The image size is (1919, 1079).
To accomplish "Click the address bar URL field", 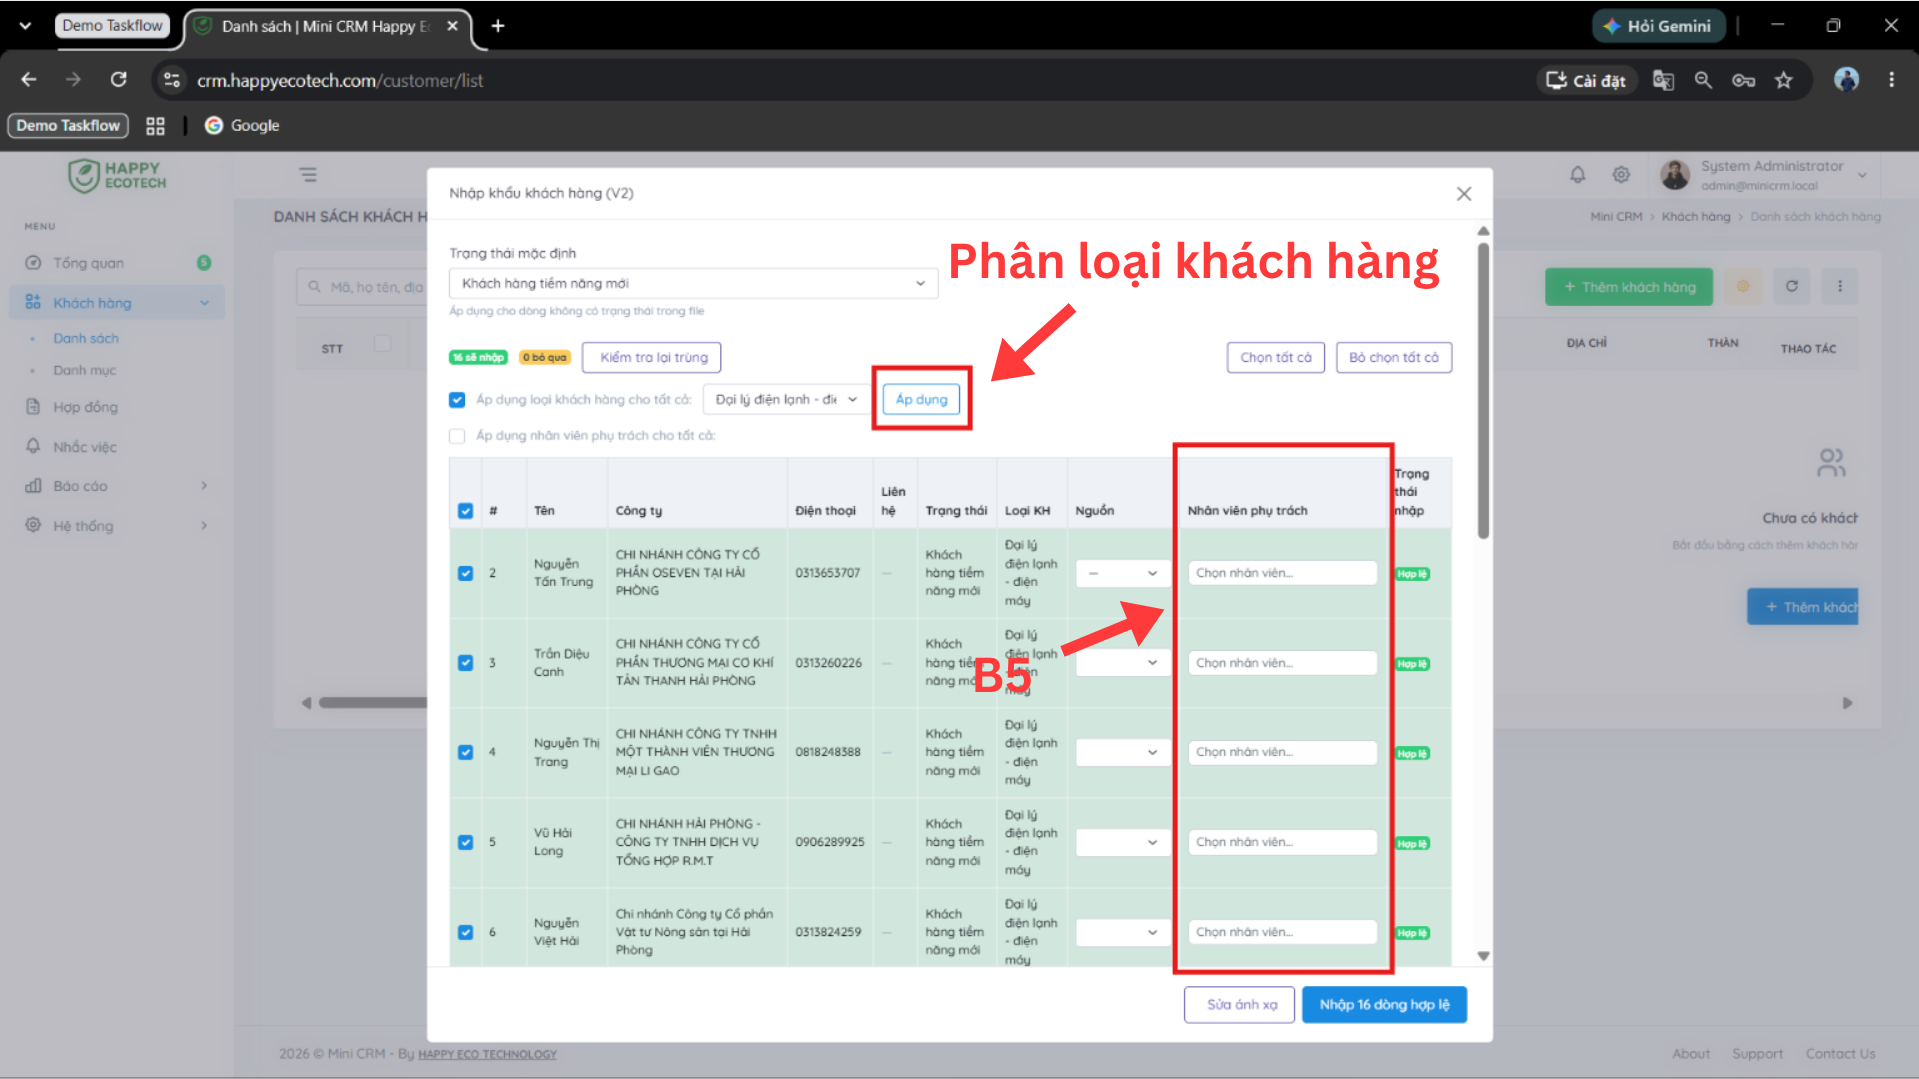I will pos(340,80).
